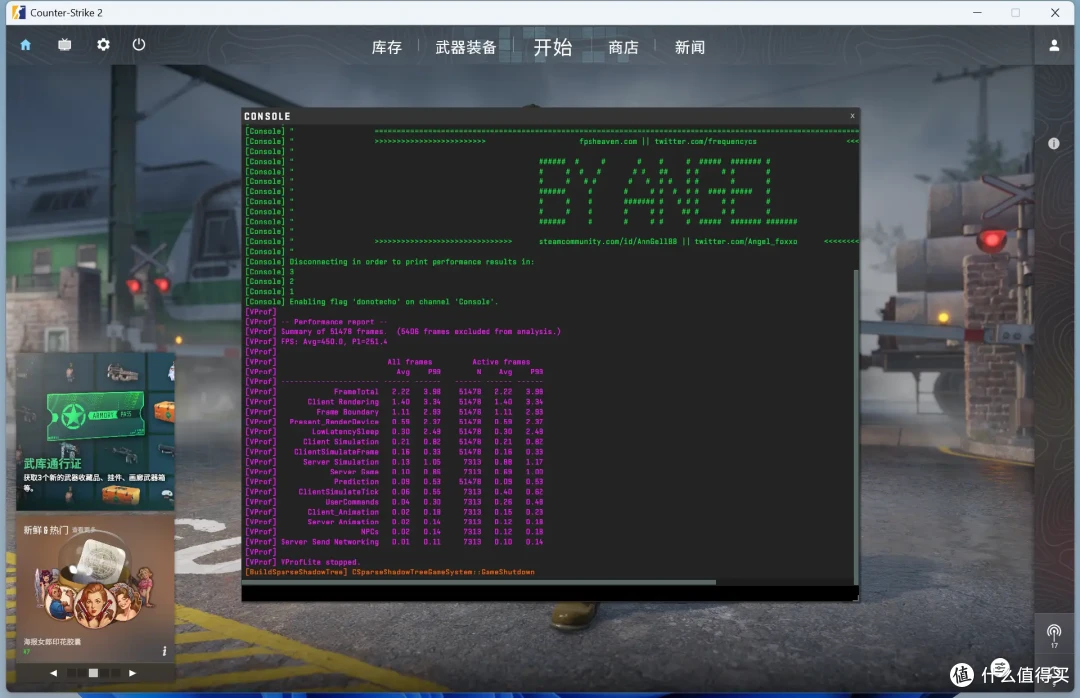Show previous featured item with left arrow
The height and width of the screenshot is (698, 1080).
pyautogui.click(x=54, y=673)
